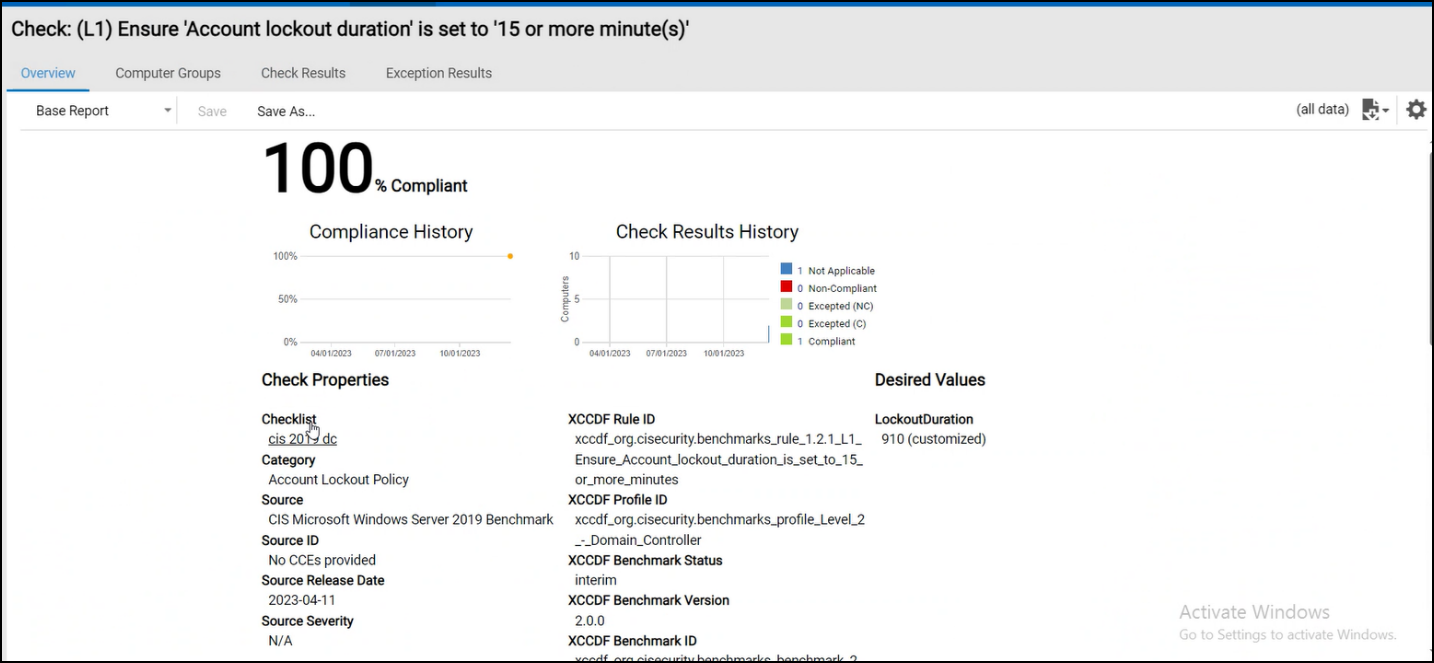Open the Check Results tab
Screen dimensions: 1434x663
[x=303, y=73]
